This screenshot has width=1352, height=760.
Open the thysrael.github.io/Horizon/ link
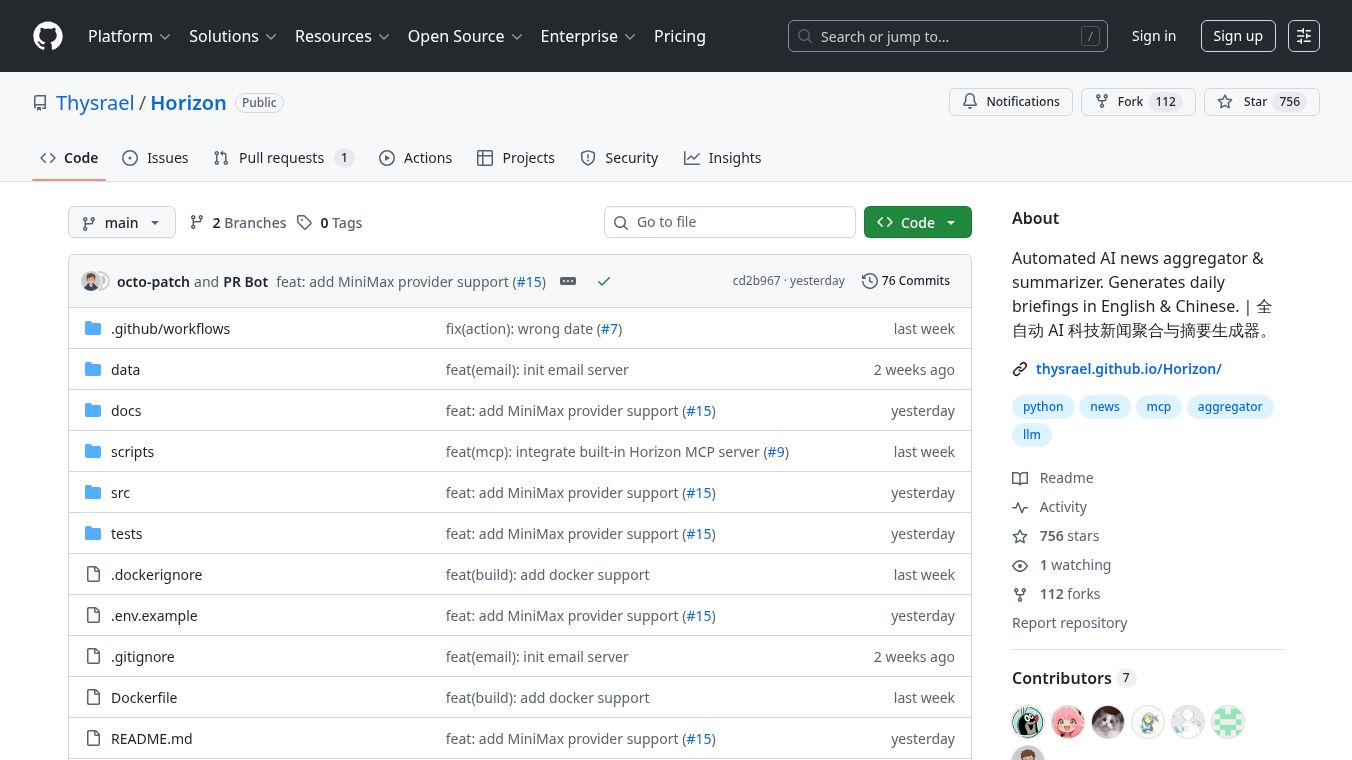coord(1128,369)
